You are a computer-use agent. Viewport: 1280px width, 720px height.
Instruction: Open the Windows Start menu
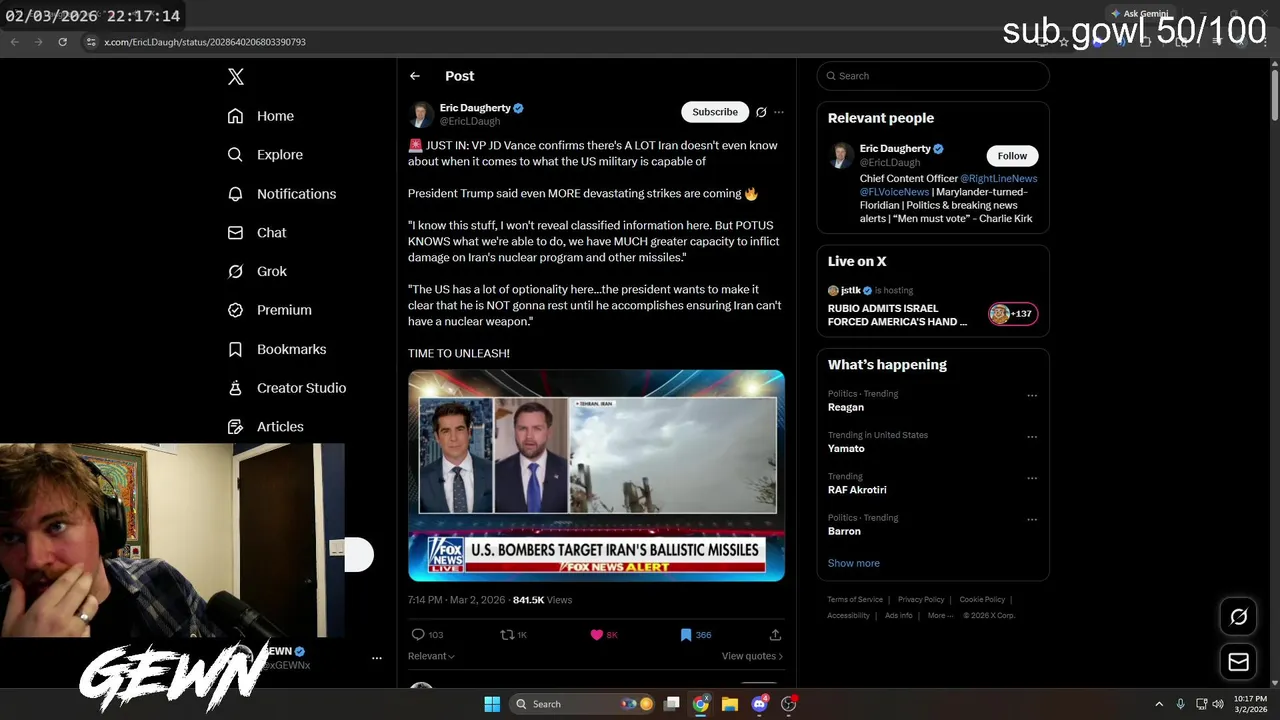tap(492, 704)
